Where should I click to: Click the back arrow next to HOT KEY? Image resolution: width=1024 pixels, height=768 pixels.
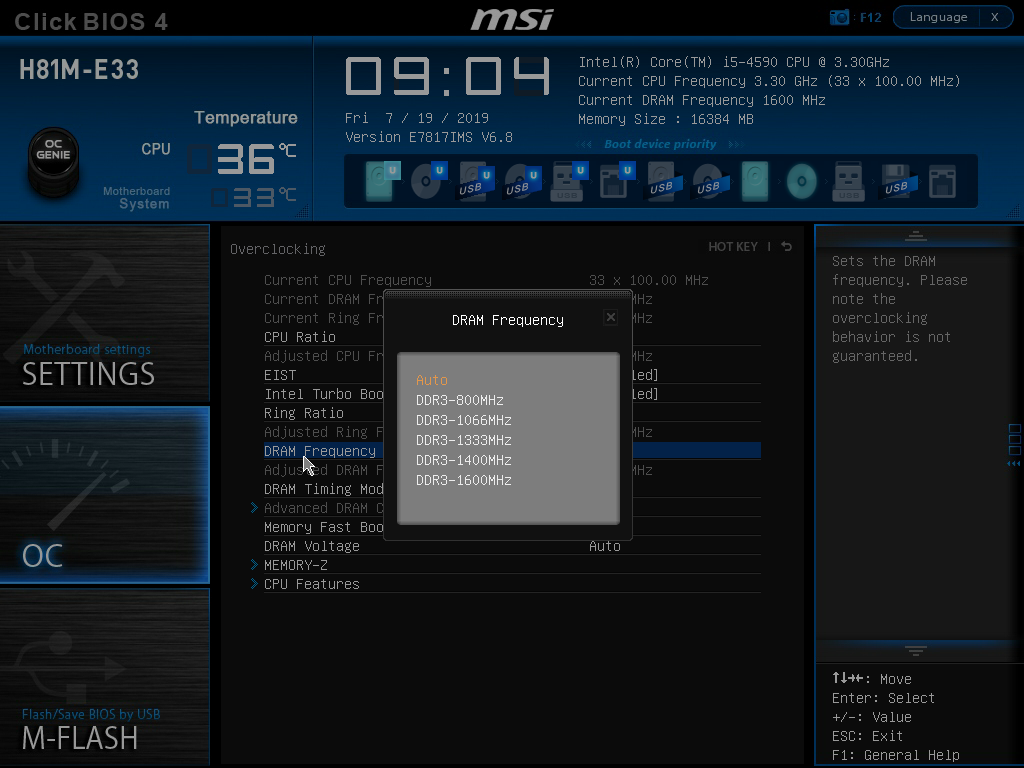[x=787, y=246]
